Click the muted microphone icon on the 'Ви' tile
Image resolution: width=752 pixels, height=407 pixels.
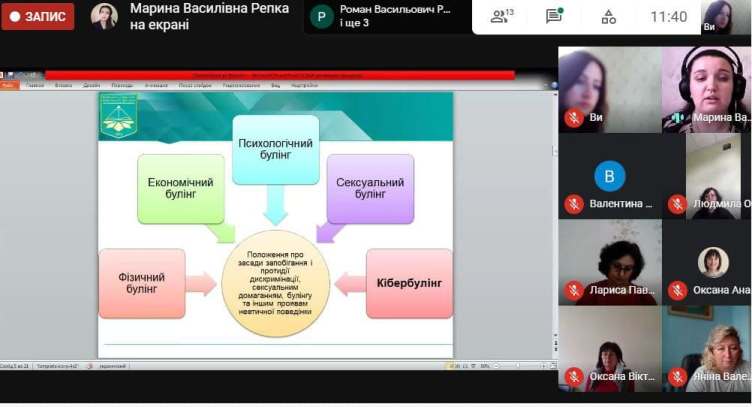click(x=574, y=117)
